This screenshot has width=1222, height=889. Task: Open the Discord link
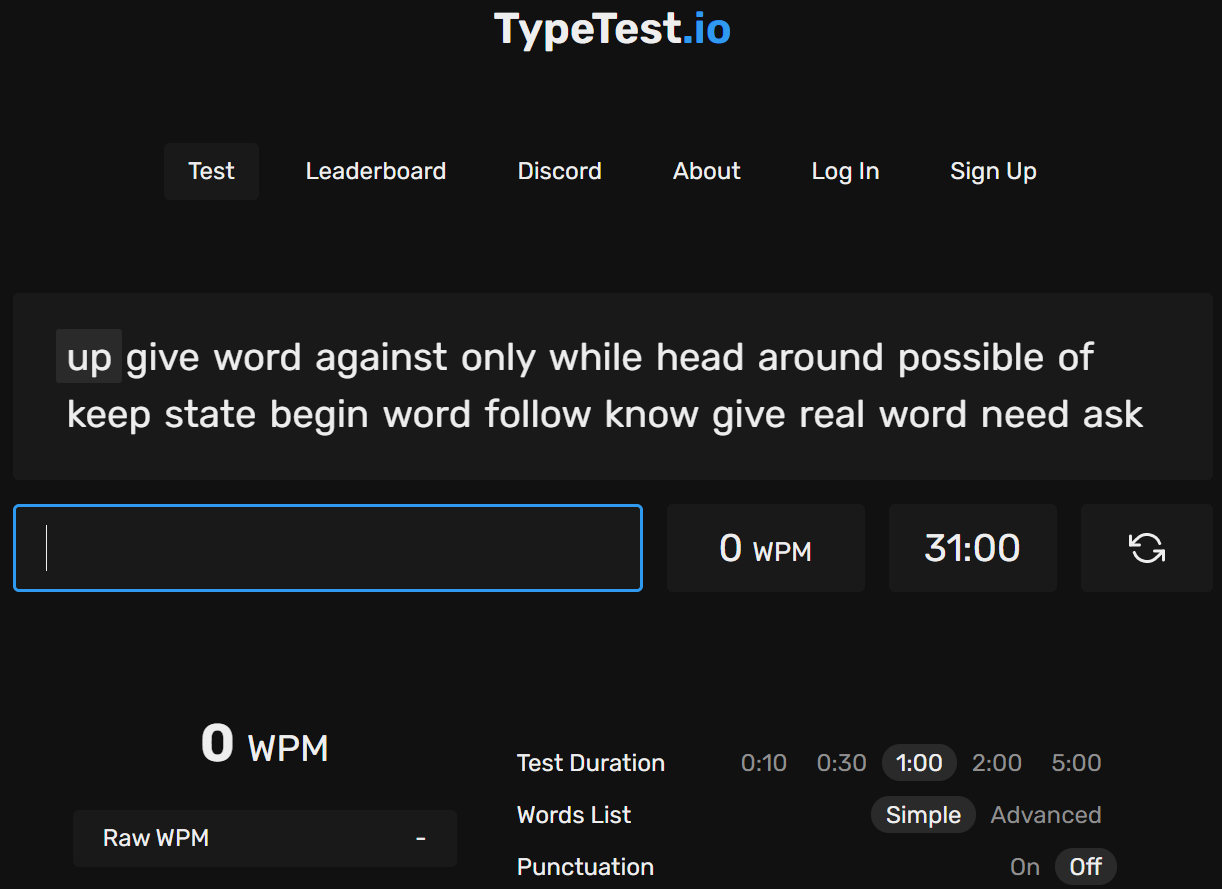tap(559, 171)
